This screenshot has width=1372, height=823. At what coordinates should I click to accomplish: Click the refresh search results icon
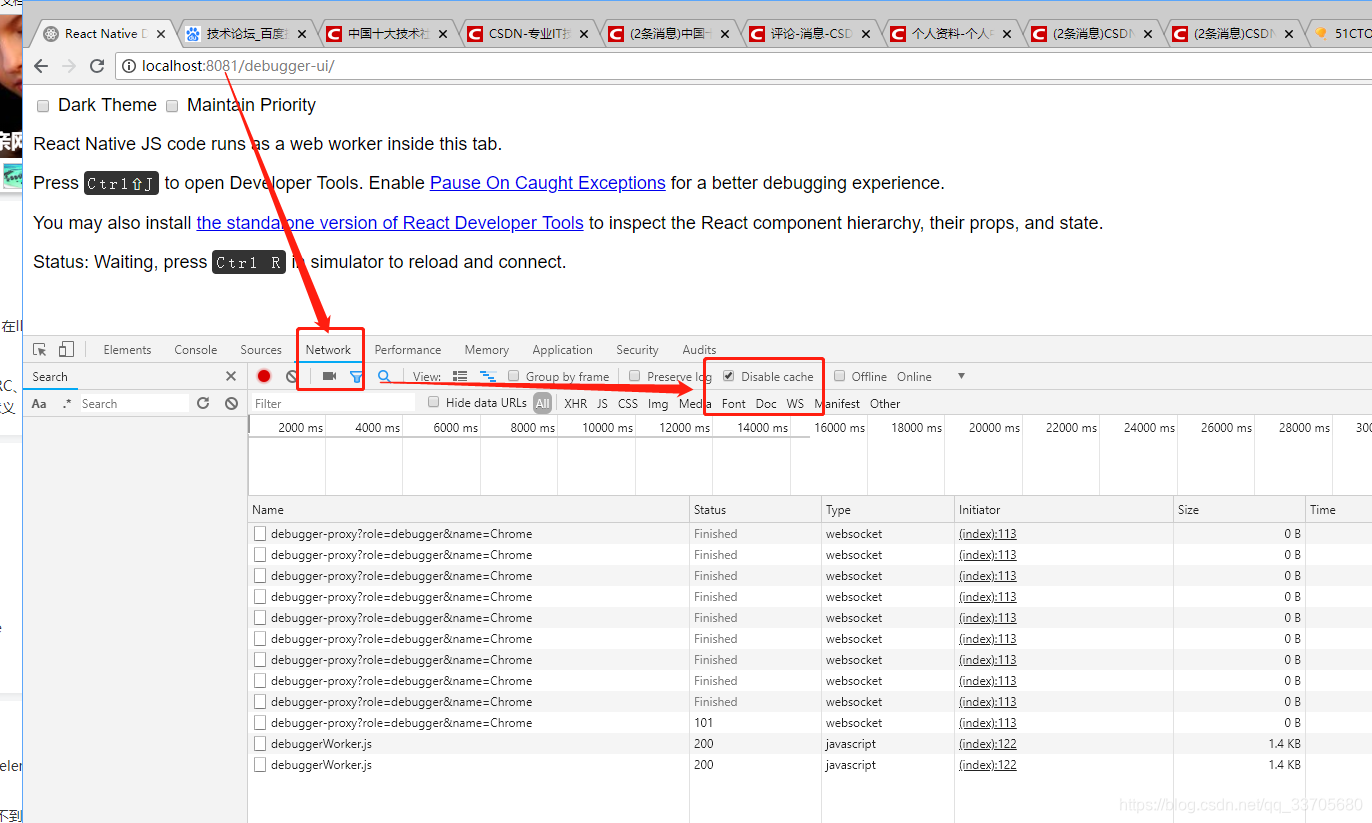click(x=203, y=404)
